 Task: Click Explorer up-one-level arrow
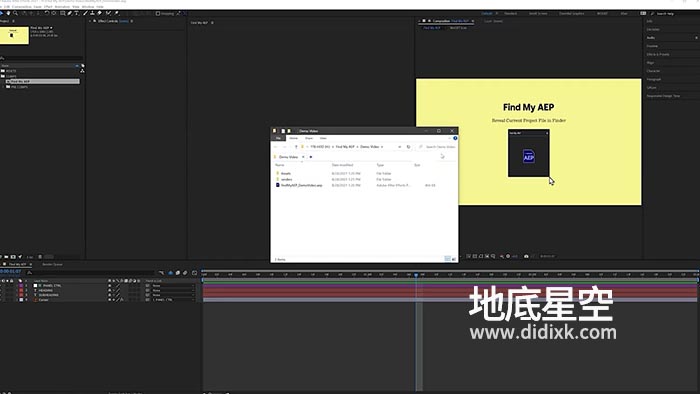(x=296, y=147)
